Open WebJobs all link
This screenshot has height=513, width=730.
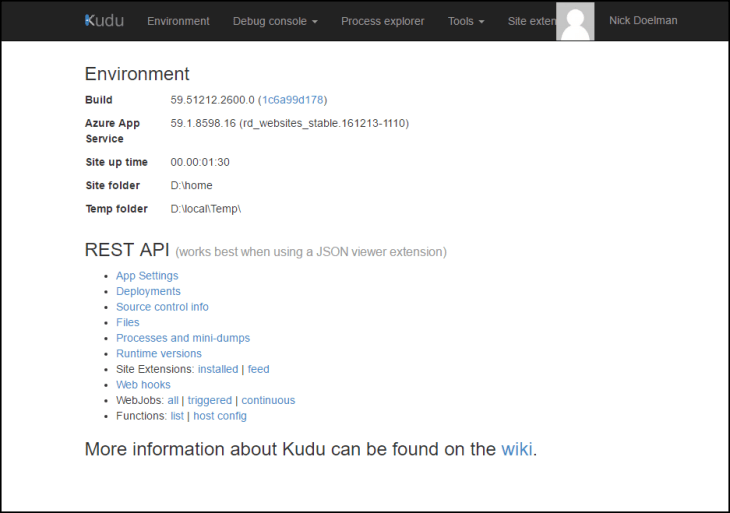173,400
